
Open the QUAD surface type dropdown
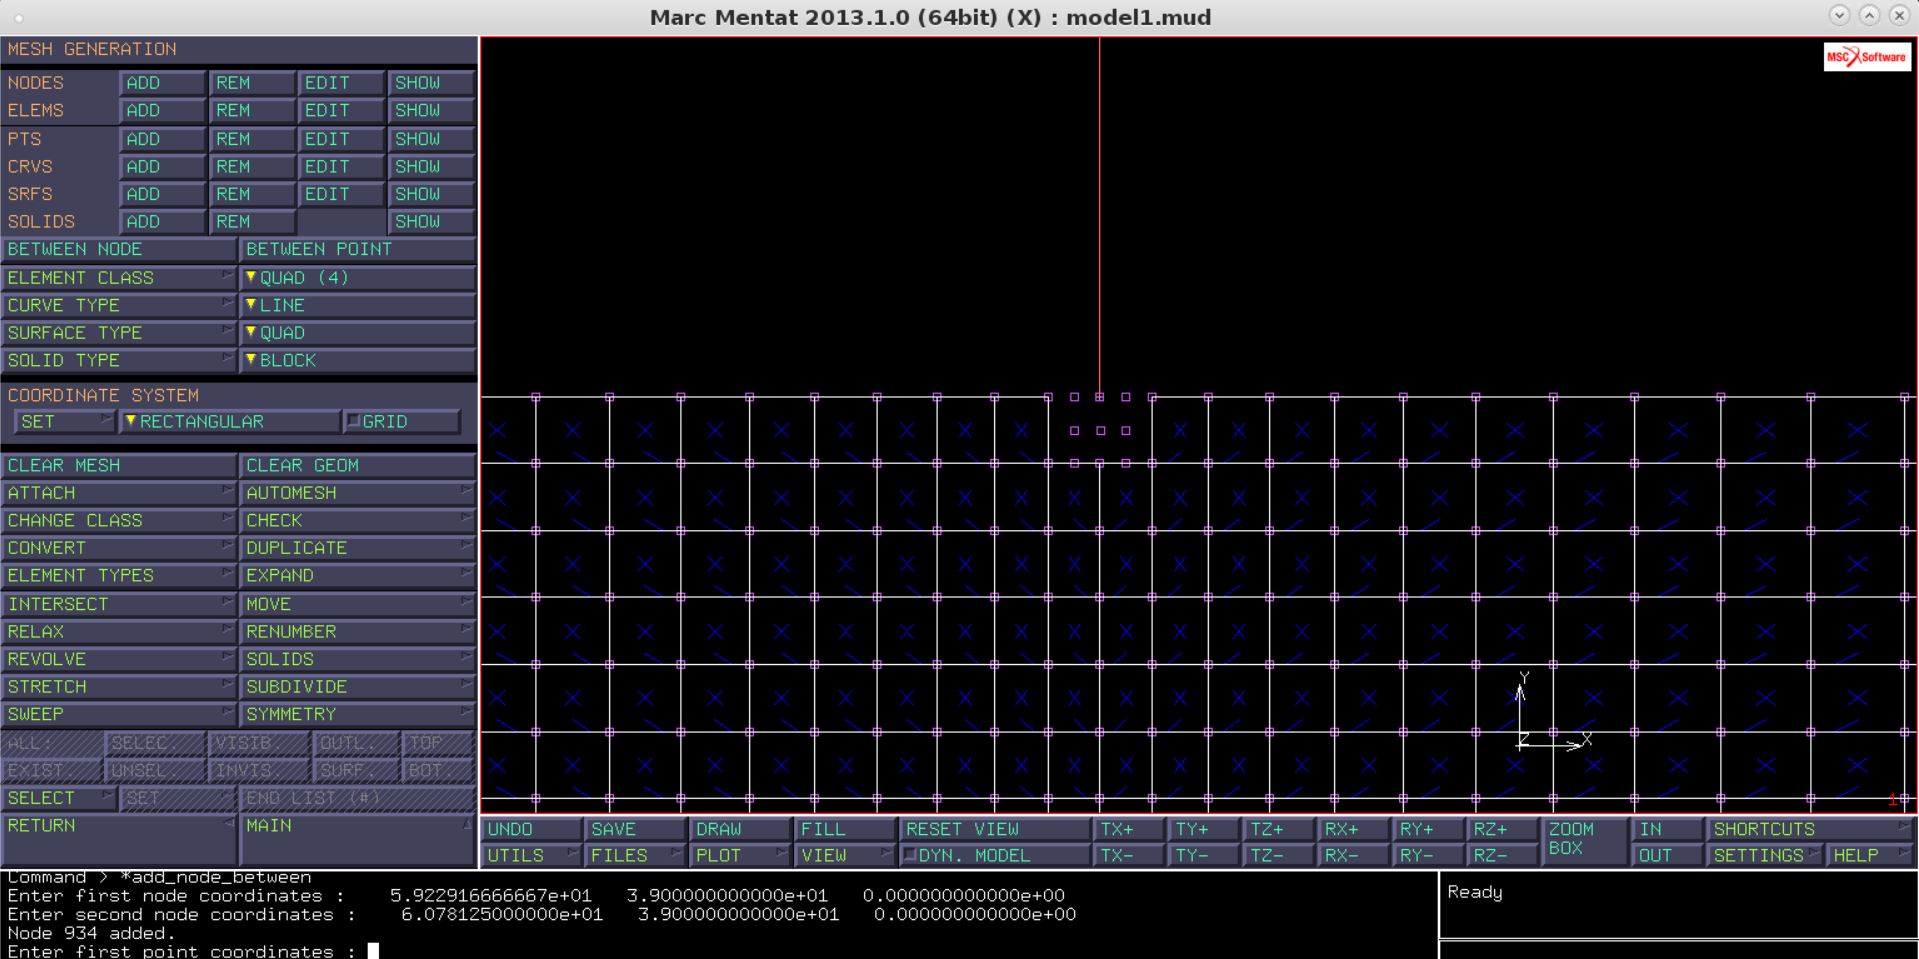pyautogui.click(x=357, y=333)
